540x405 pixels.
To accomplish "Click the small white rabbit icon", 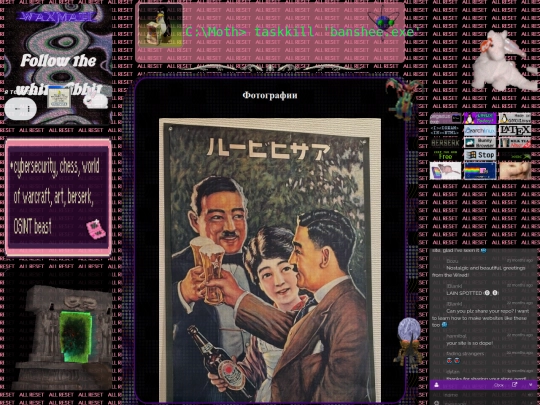I will point(96,100).
